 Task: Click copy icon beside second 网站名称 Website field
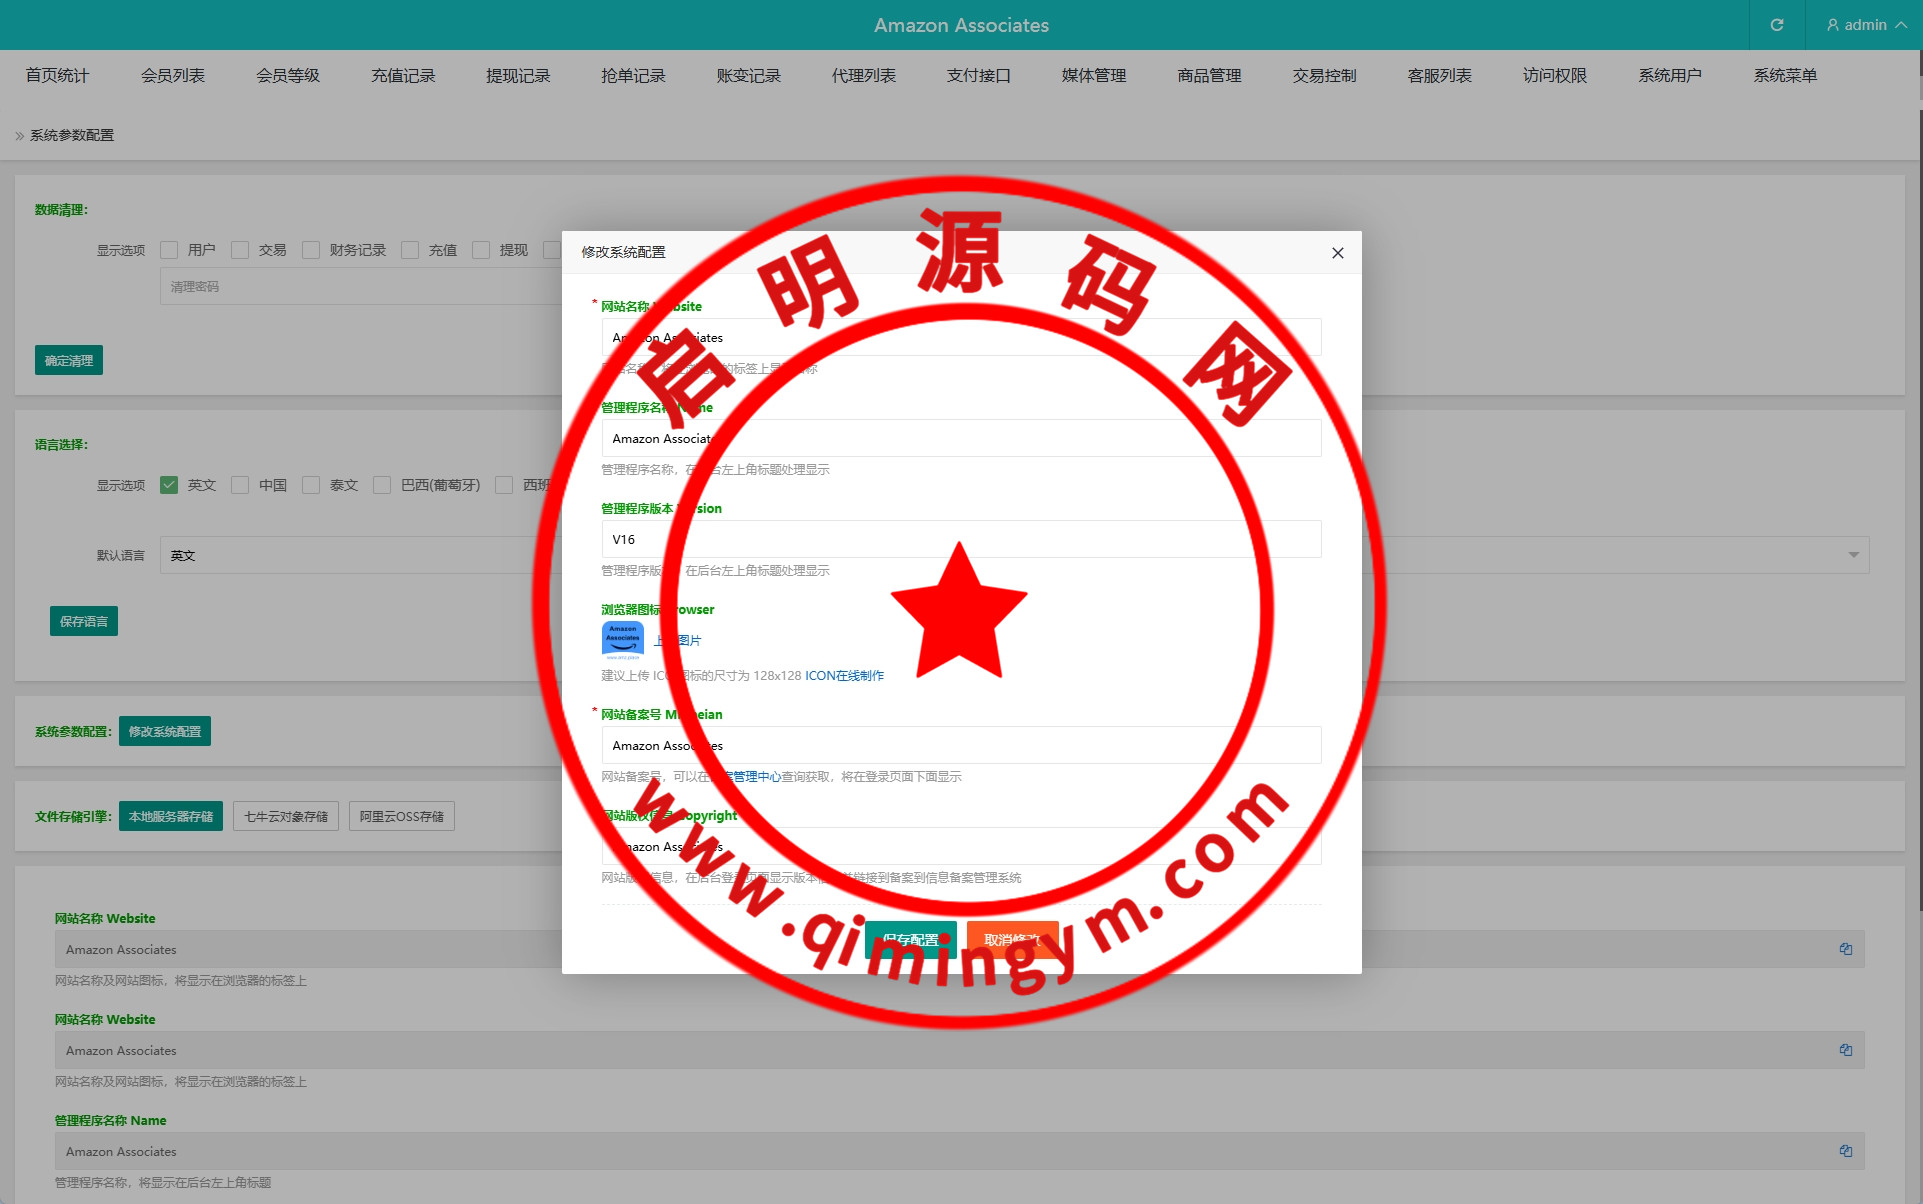tap(1845, 1050)
